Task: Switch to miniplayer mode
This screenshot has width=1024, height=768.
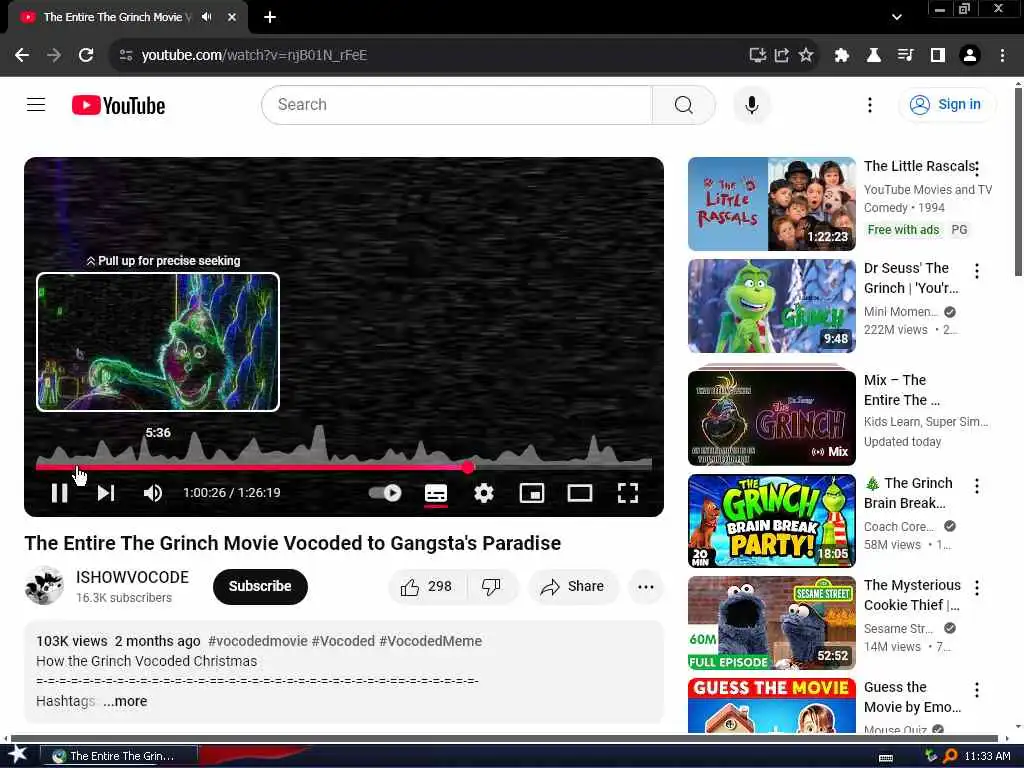Action: coord(532,493)
